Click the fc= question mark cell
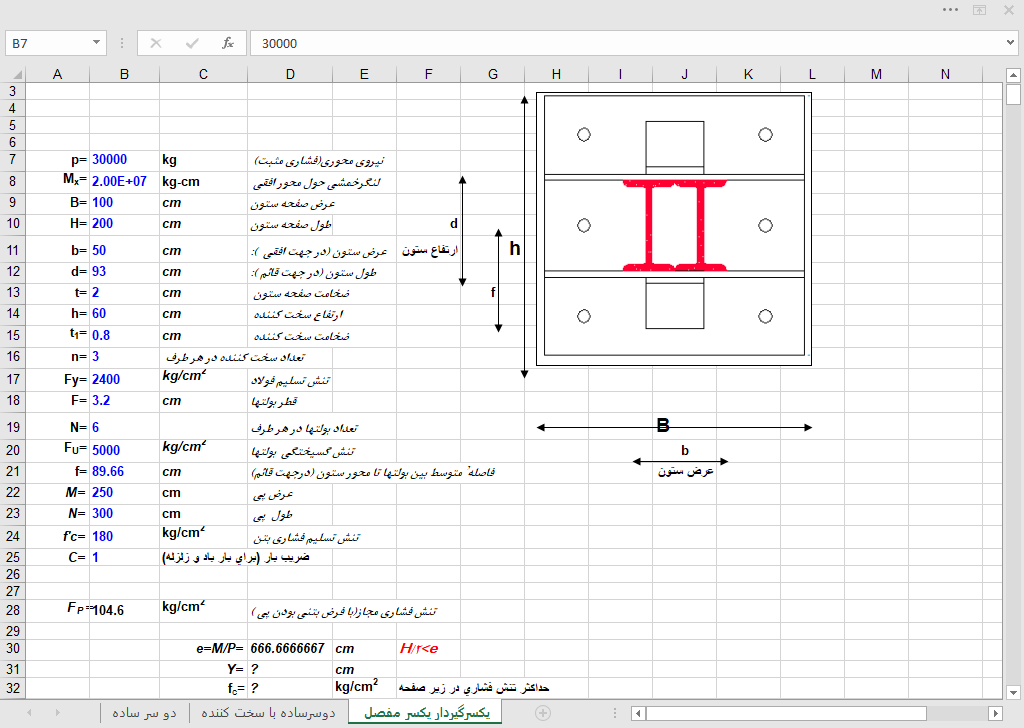 point(290,688)
